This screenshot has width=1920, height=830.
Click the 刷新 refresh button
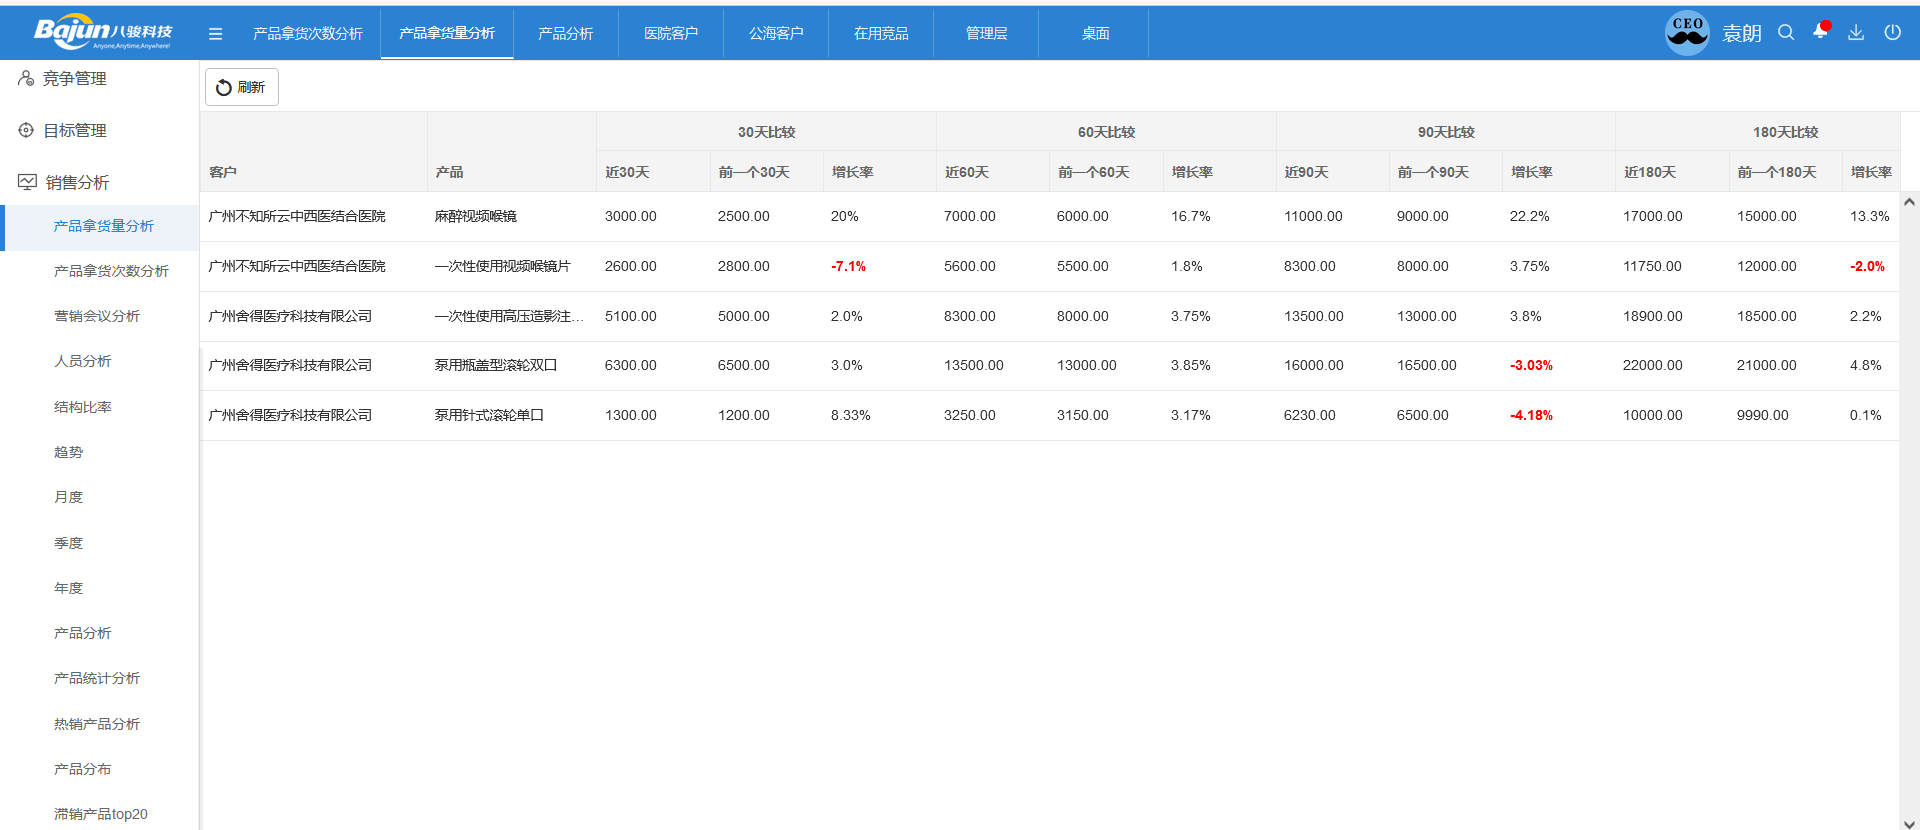click(x=242, y=88)
